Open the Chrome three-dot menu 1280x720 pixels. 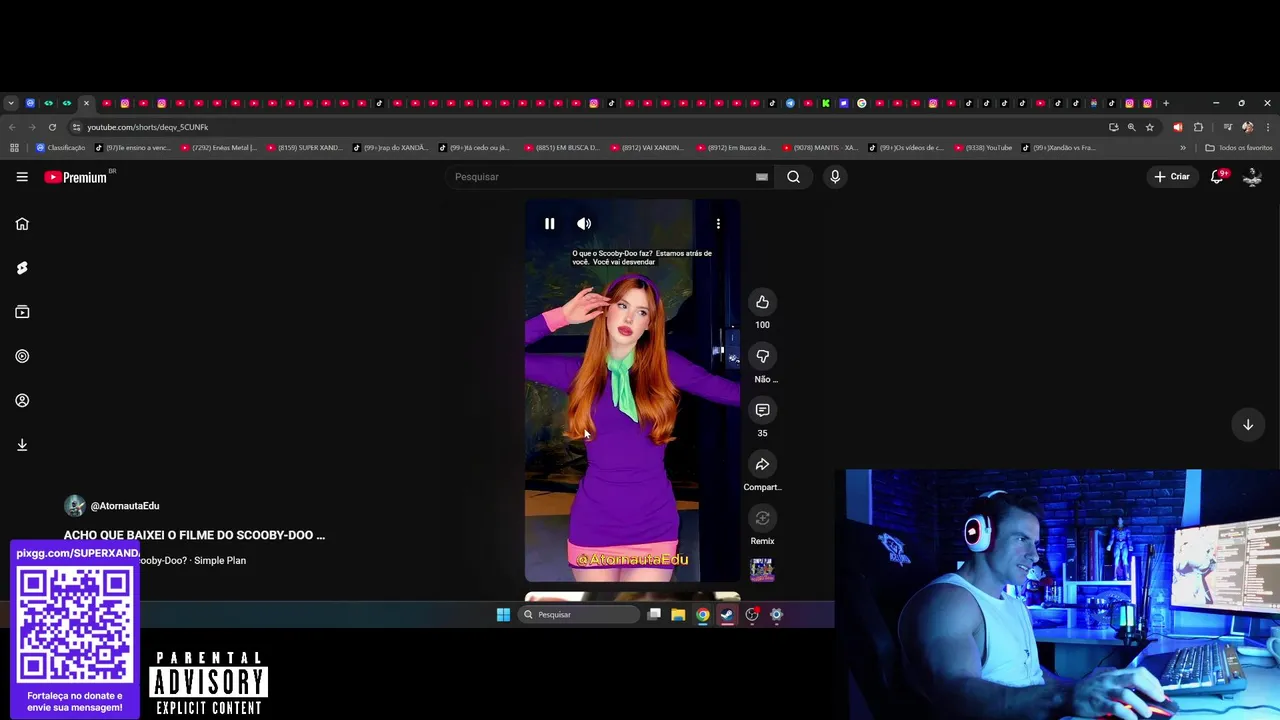pyautogui.click(x=1267, y=127)
